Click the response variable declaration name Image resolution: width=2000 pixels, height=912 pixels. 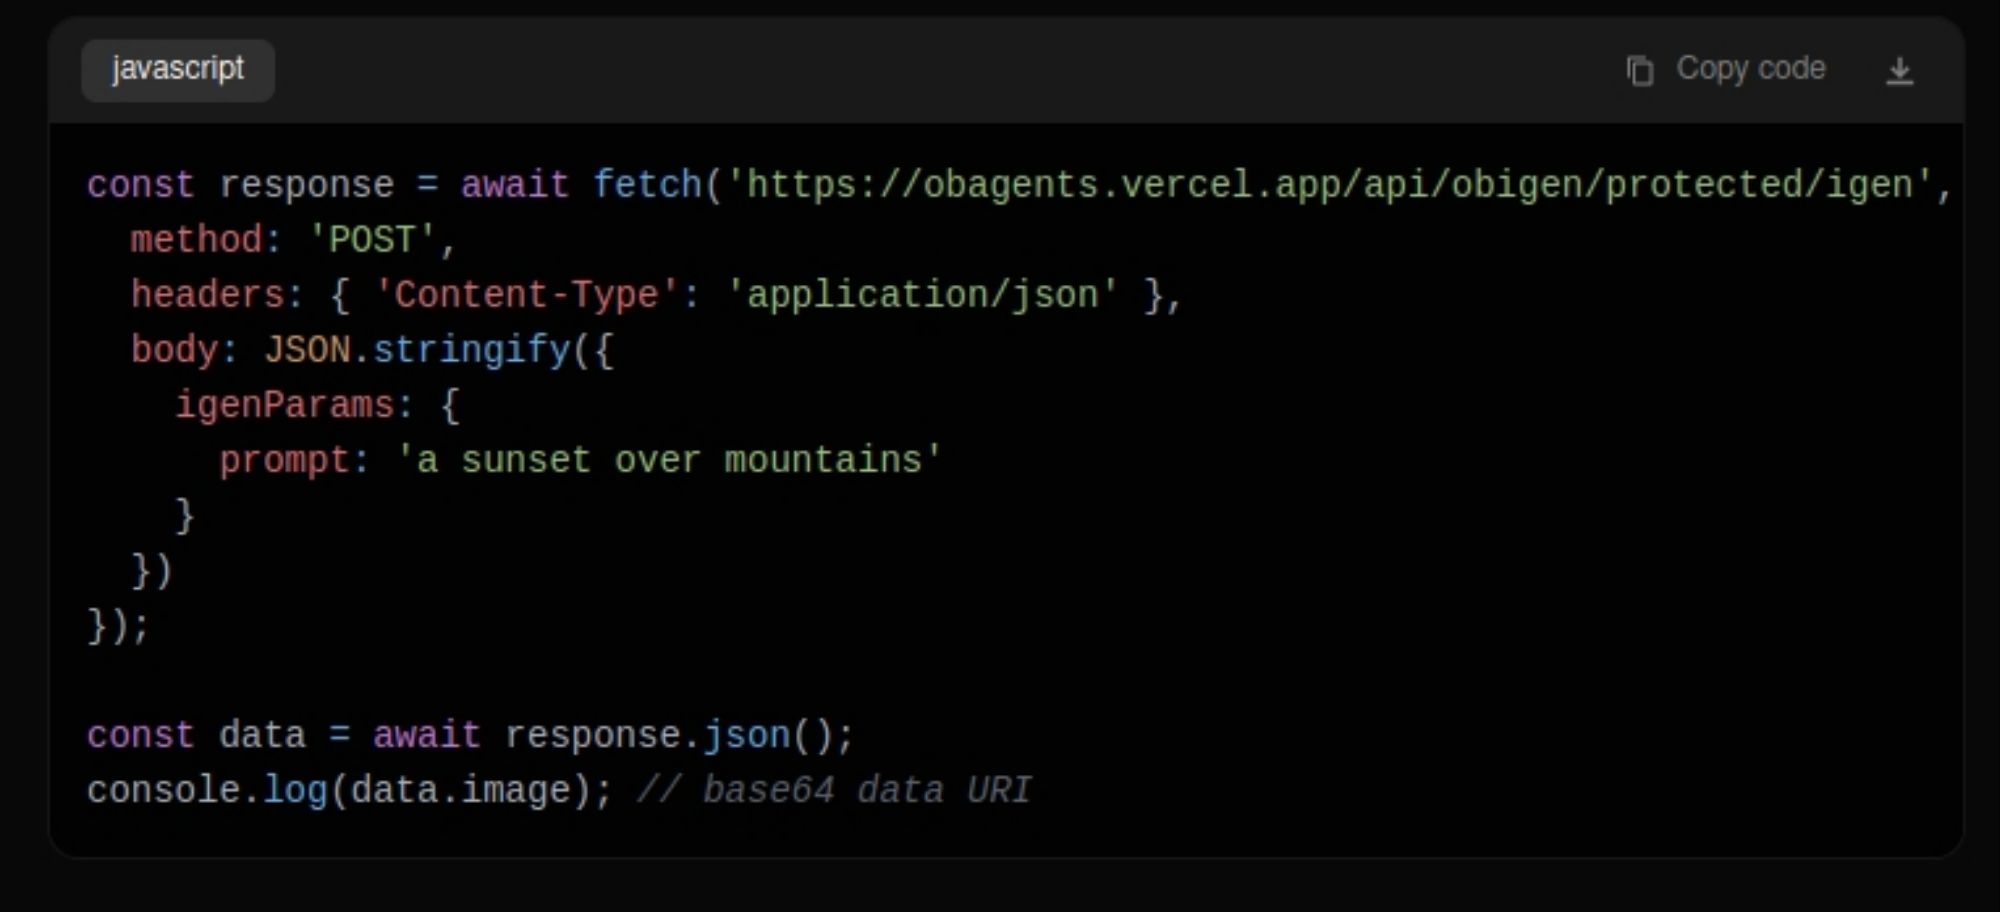[306, 185]
